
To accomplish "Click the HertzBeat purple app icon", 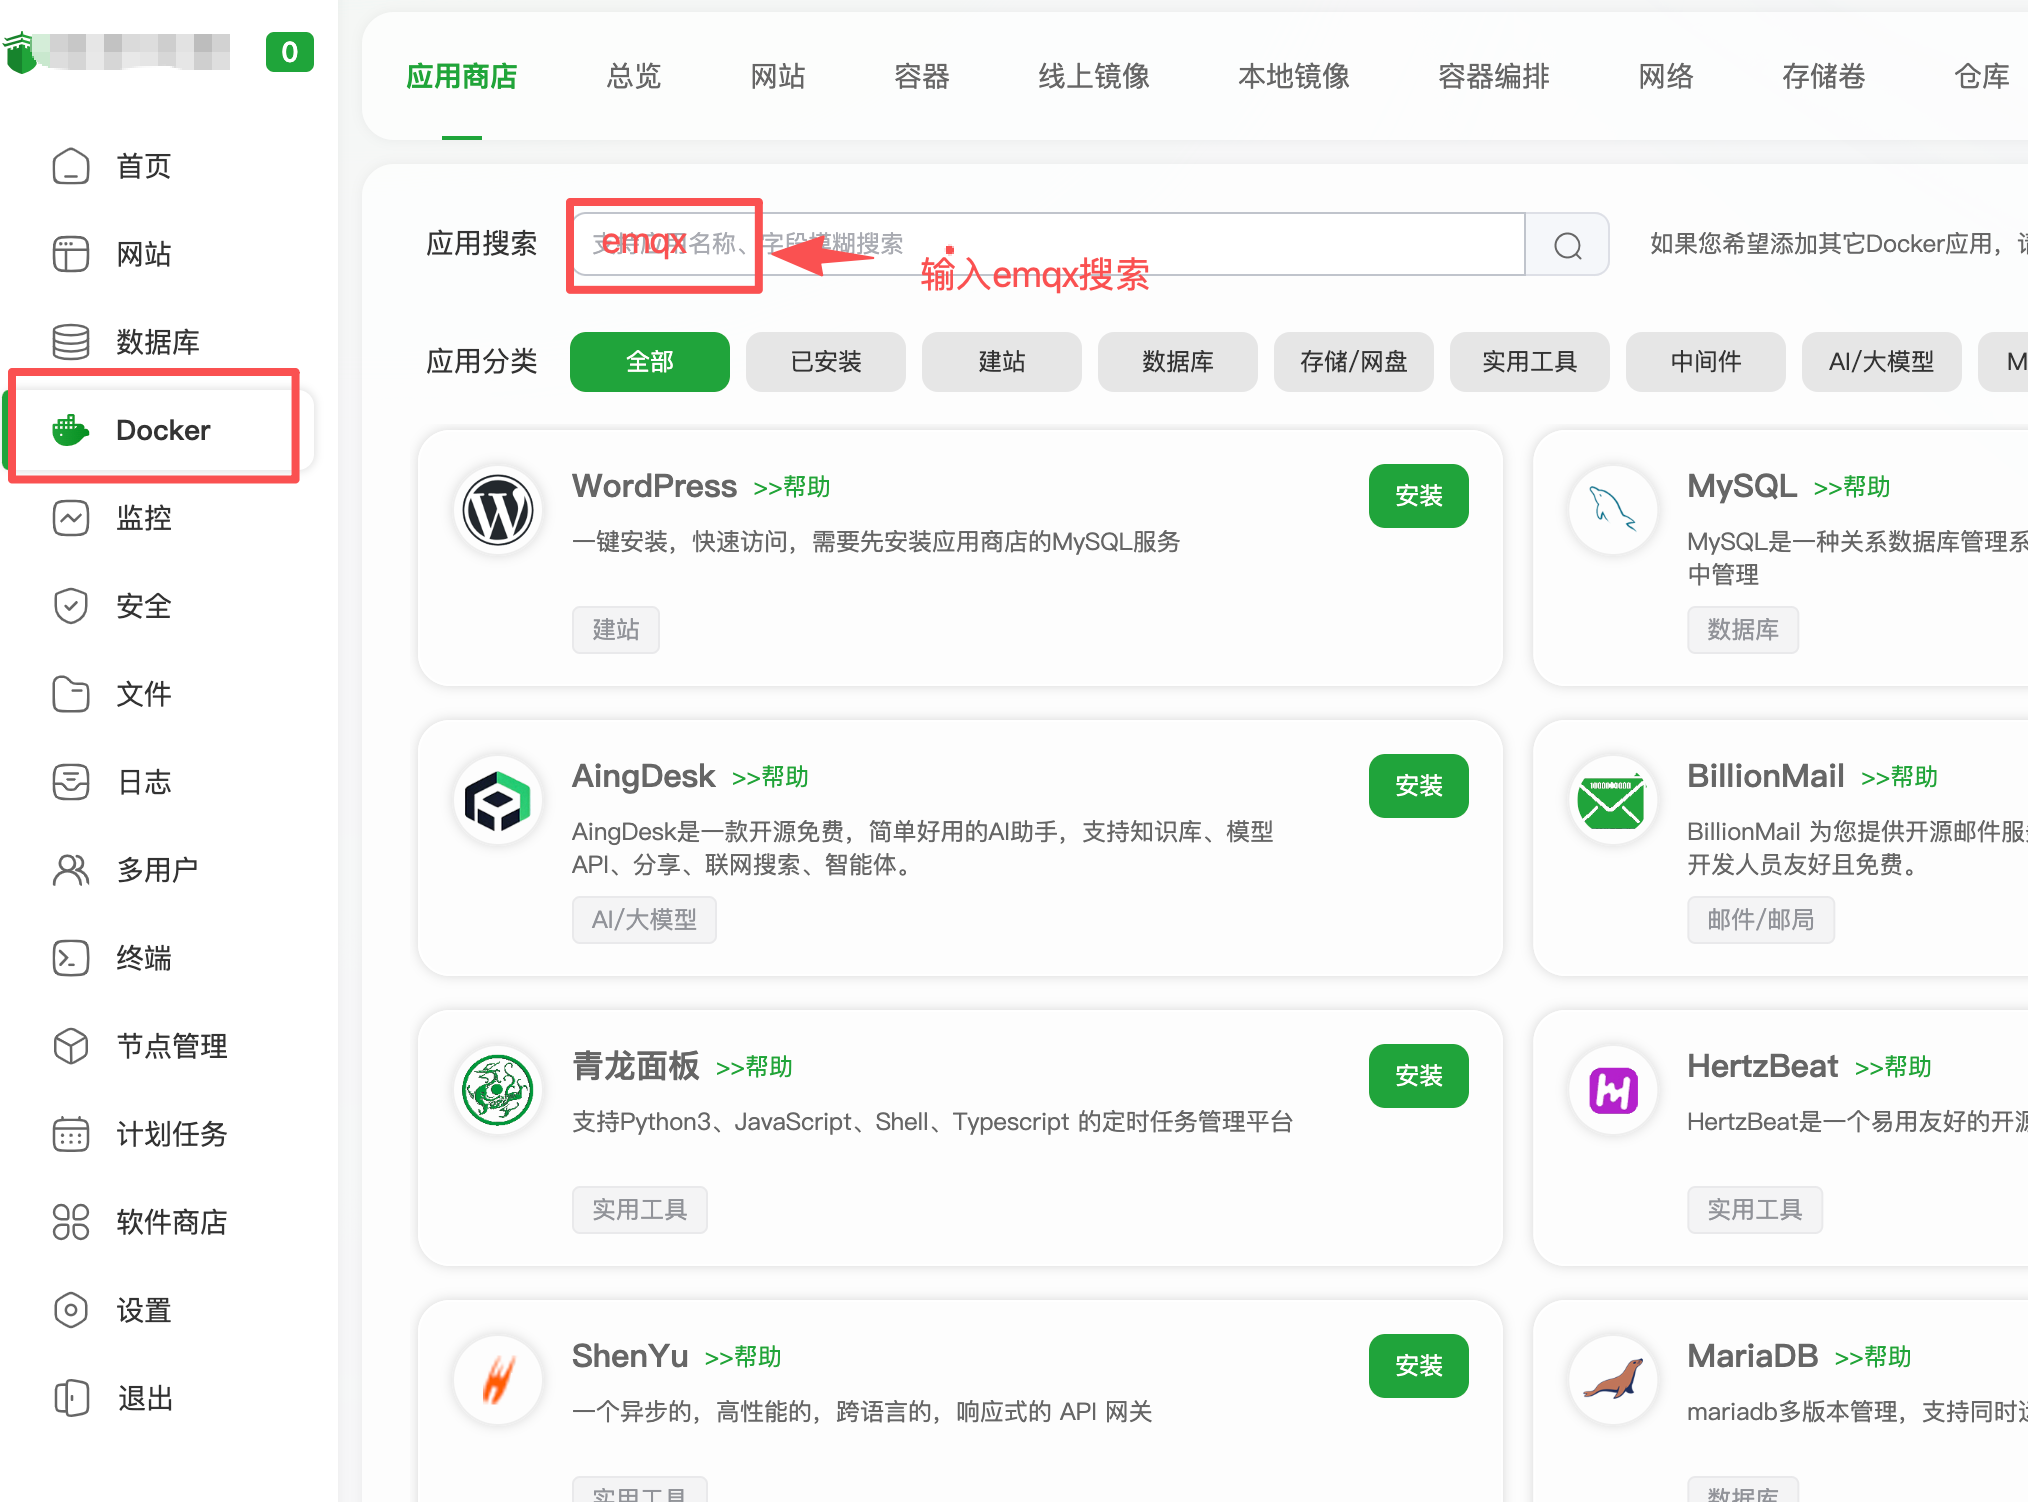I will coord(1613,1091).
